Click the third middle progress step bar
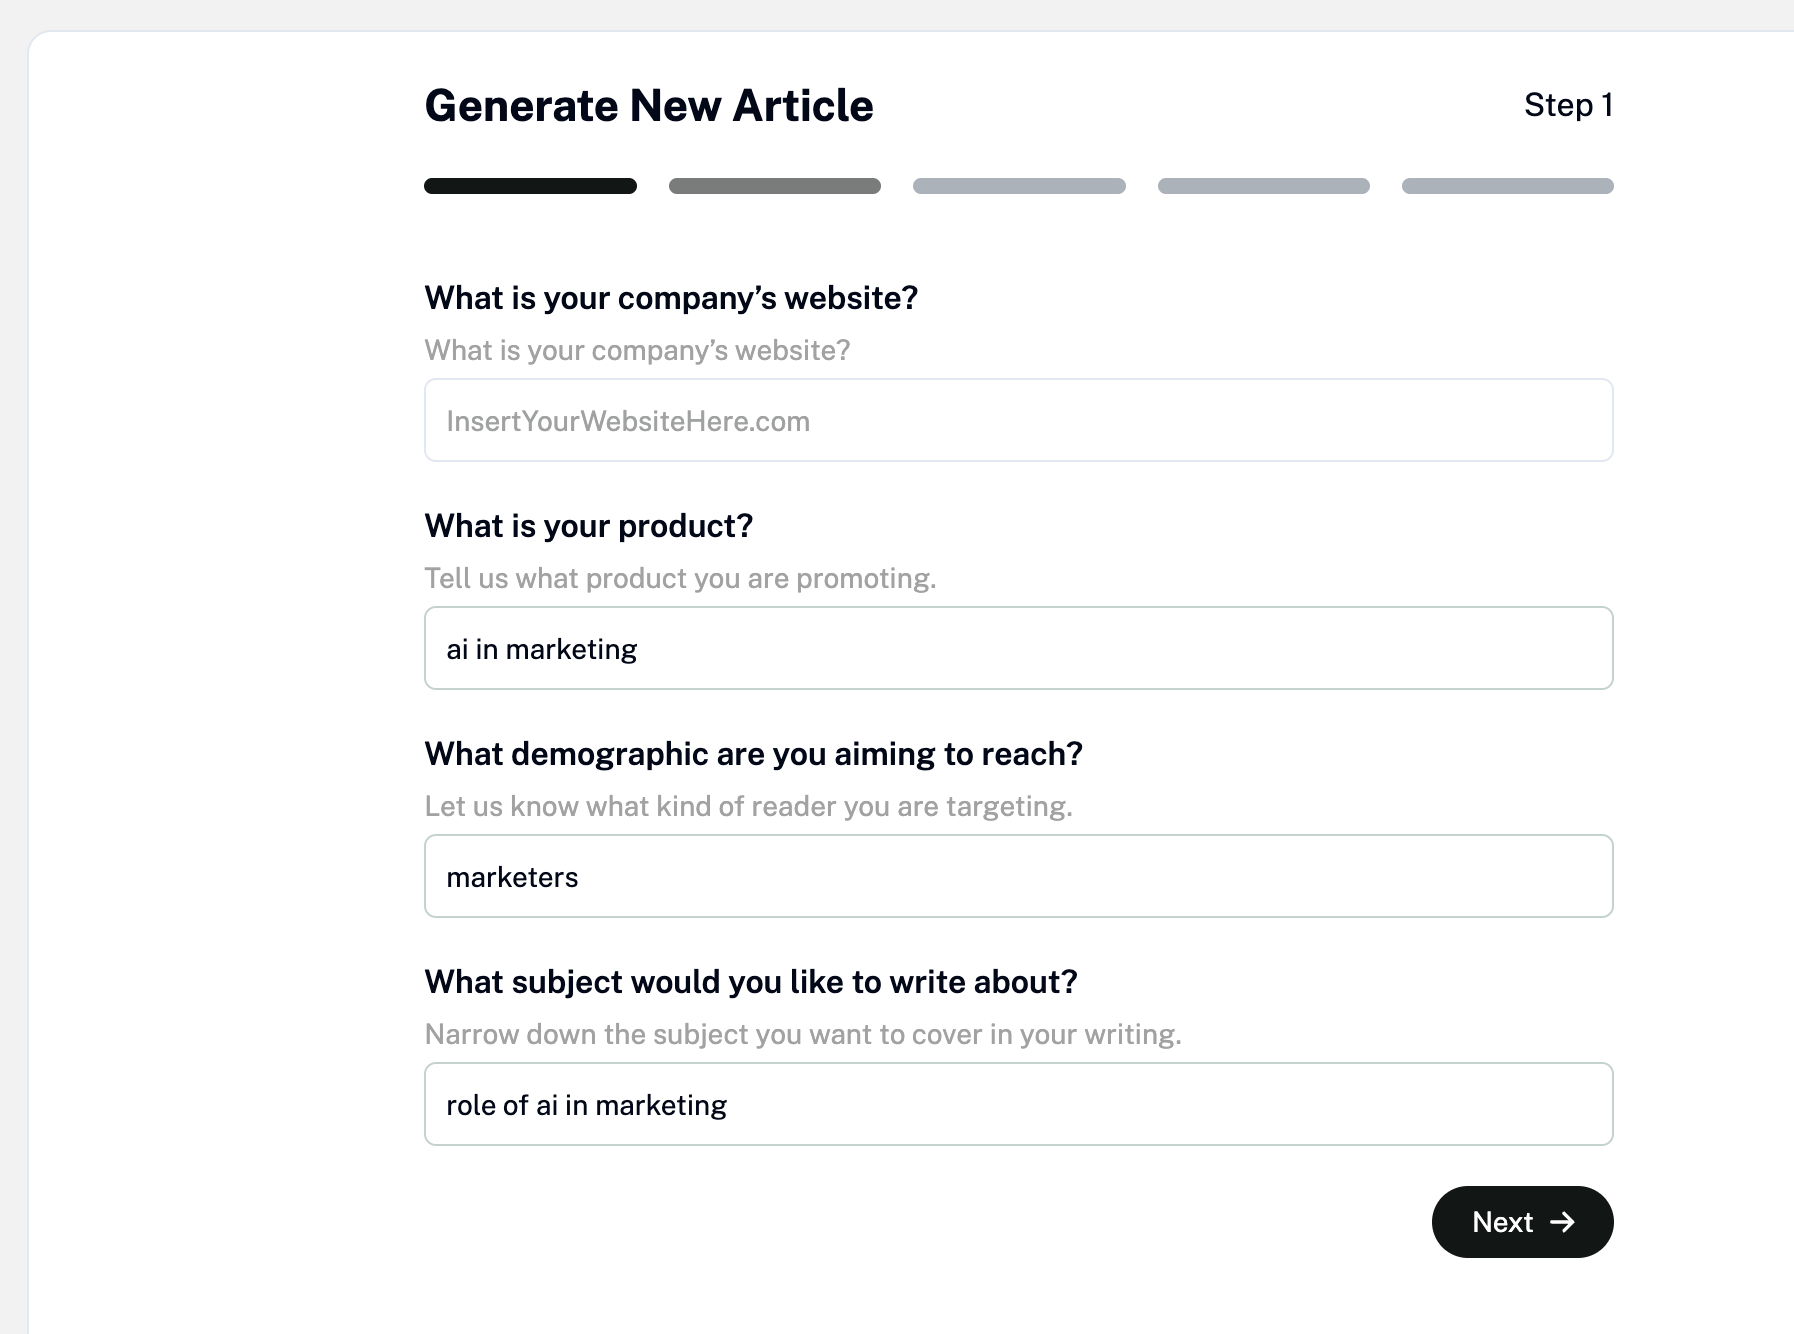Image resolution: width=1794 pixels, height=1334 pixels. tap(1019, 186)
